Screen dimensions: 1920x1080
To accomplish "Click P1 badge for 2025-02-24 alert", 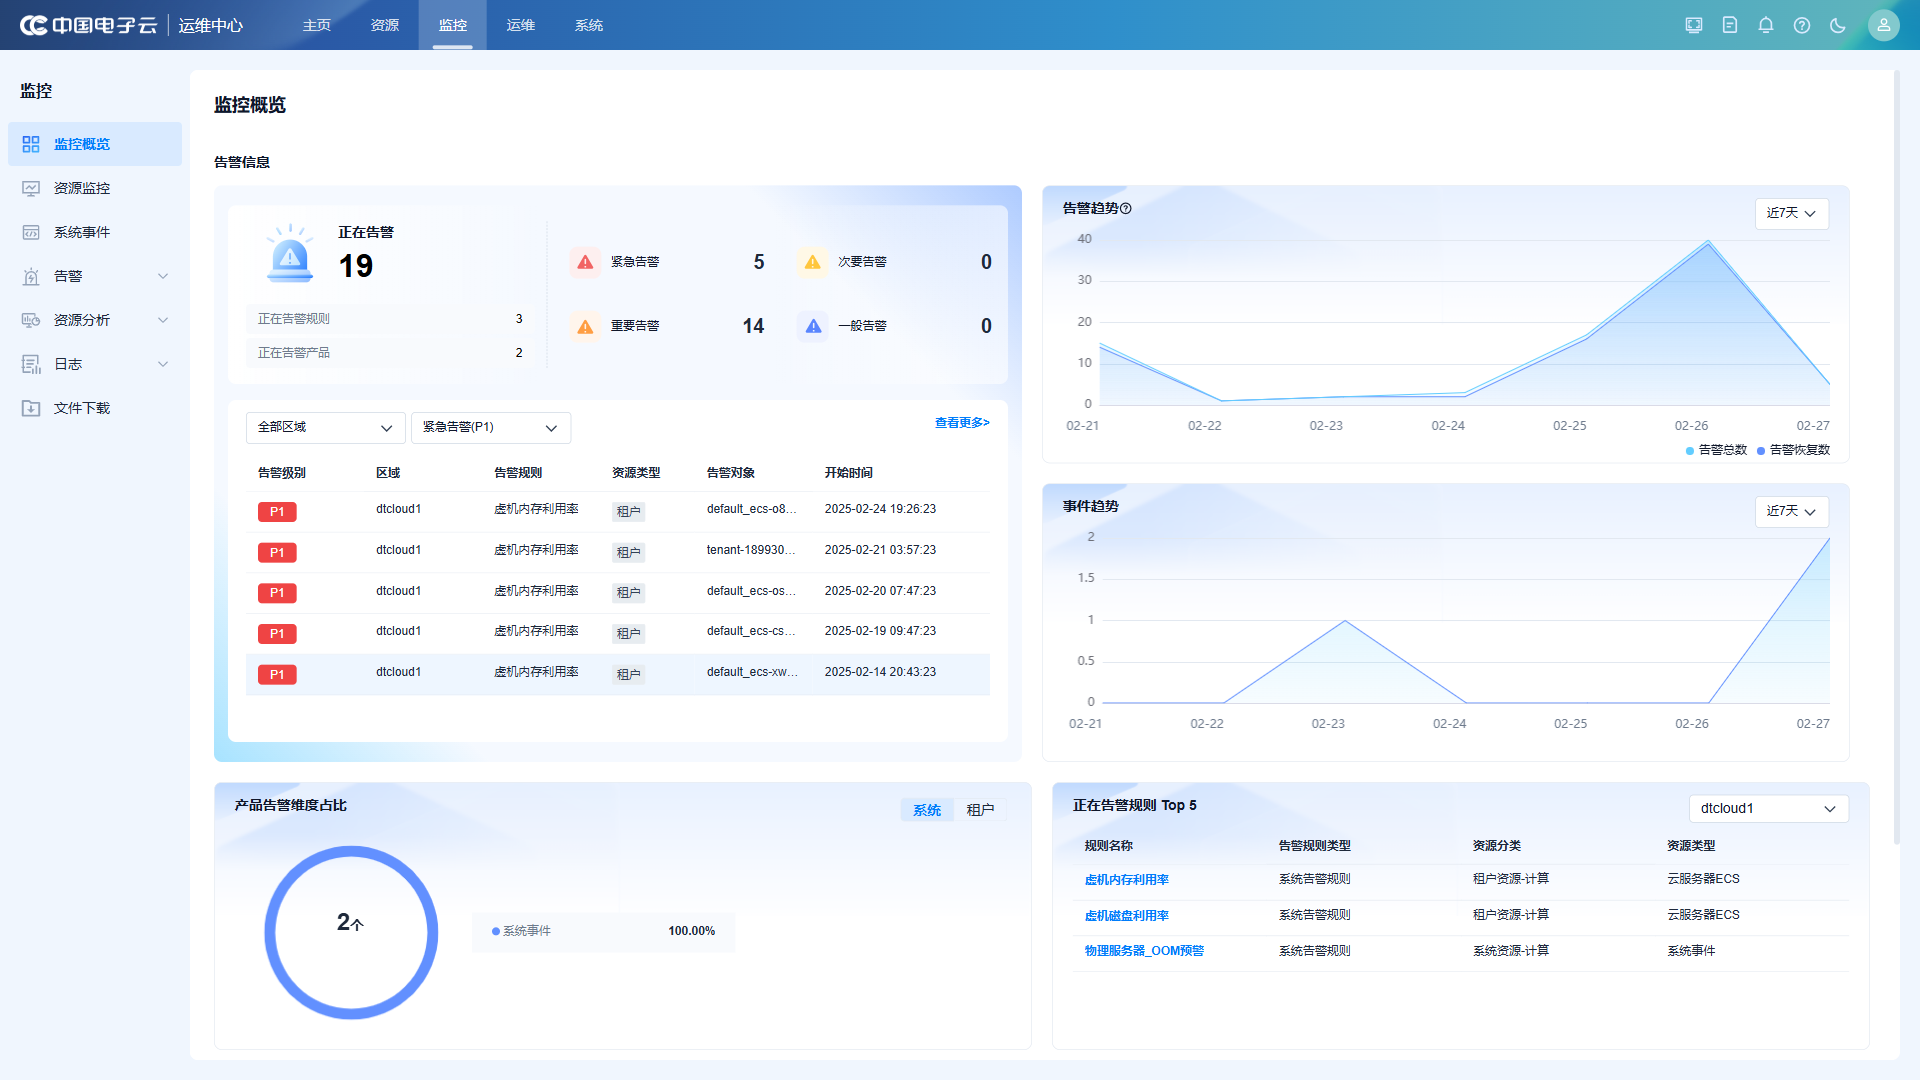I will (x=277, y=512).
